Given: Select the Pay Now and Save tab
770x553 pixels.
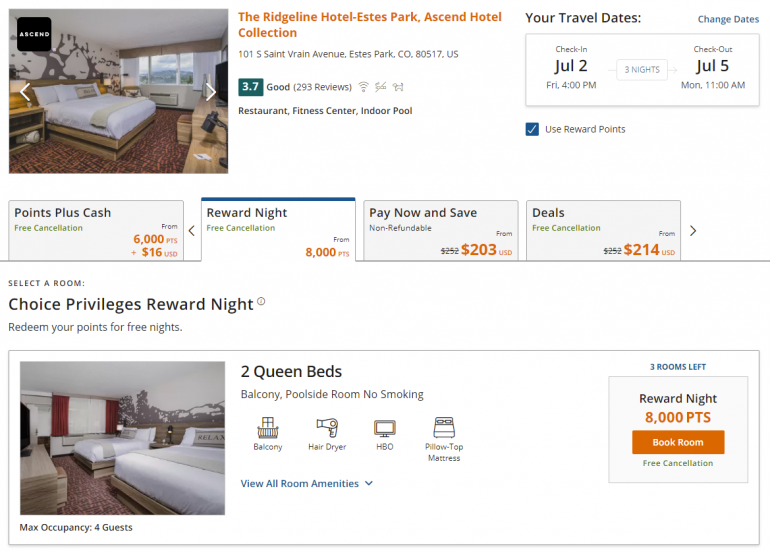Looking at the screenshot, I should [x=440, y=231].
